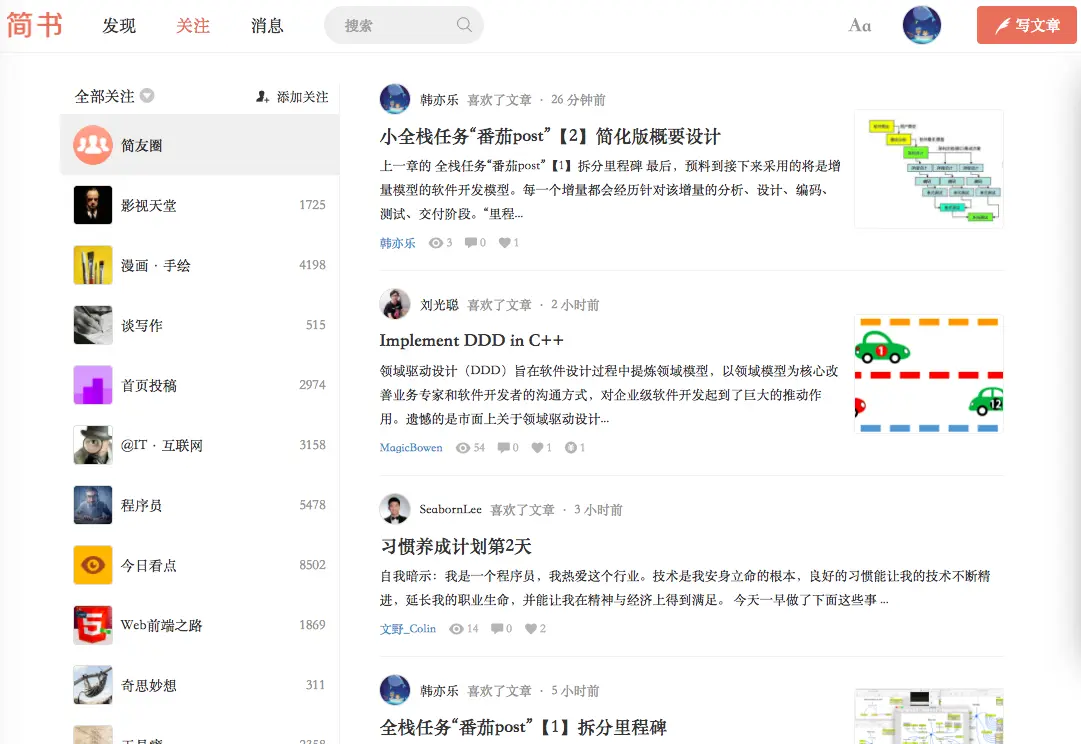This screenshot has width=1081, height=744.
Task: Open the Web前端之路 collection
Action: coord(200,625)
